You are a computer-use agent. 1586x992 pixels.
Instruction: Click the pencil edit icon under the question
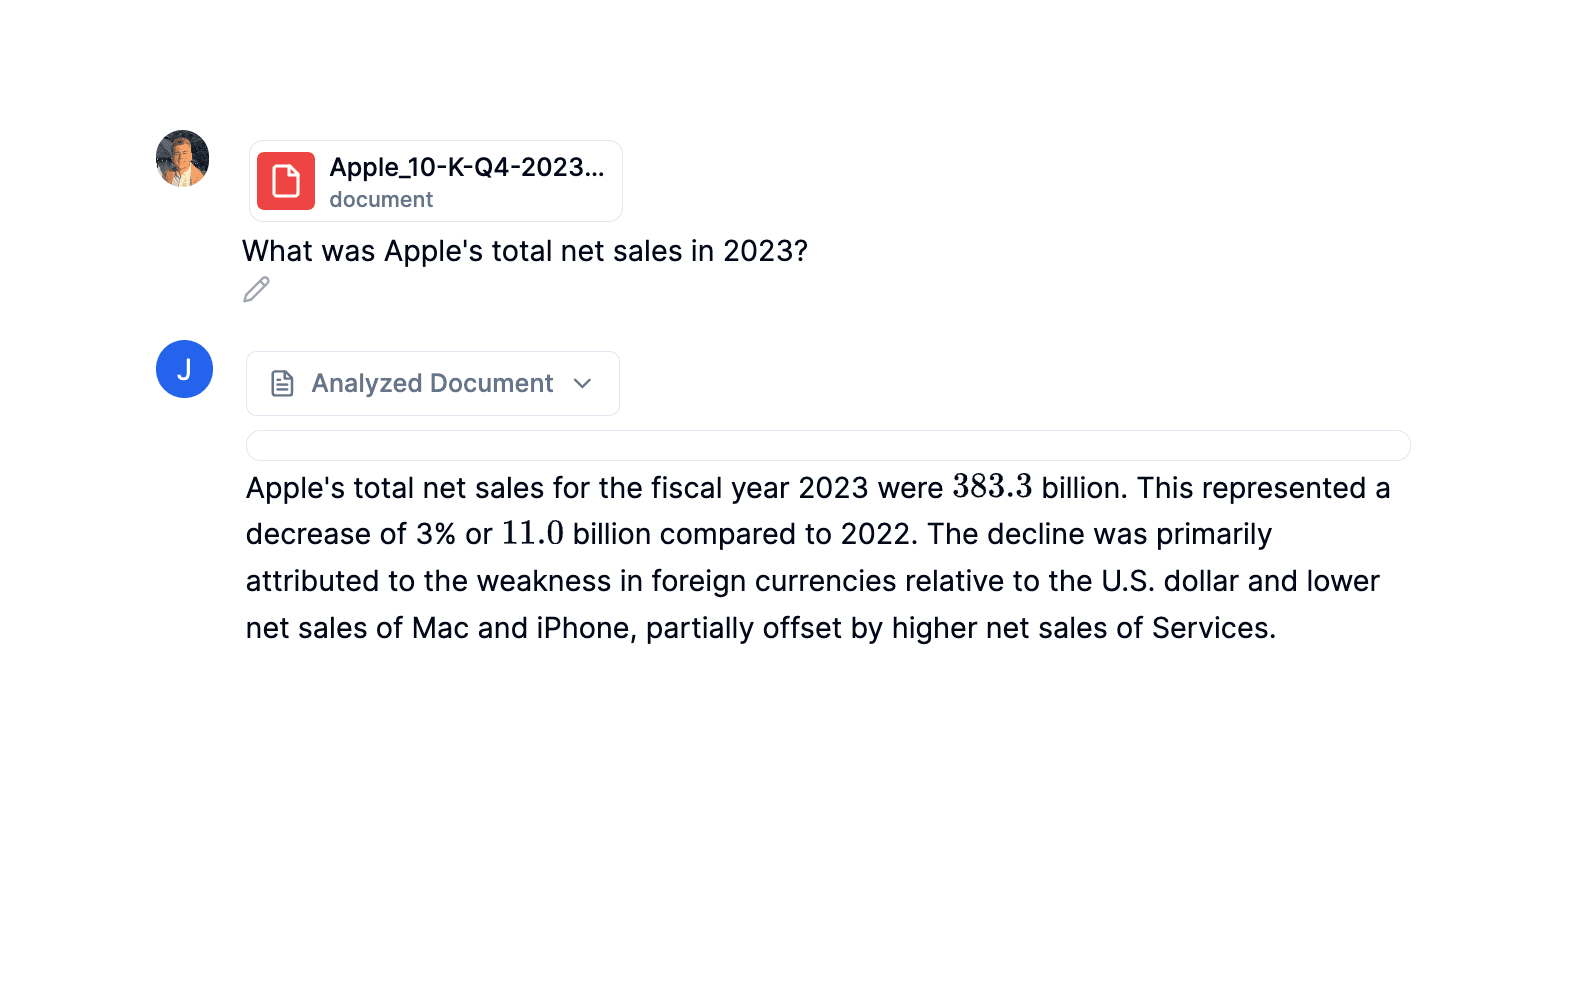(256, 290)
